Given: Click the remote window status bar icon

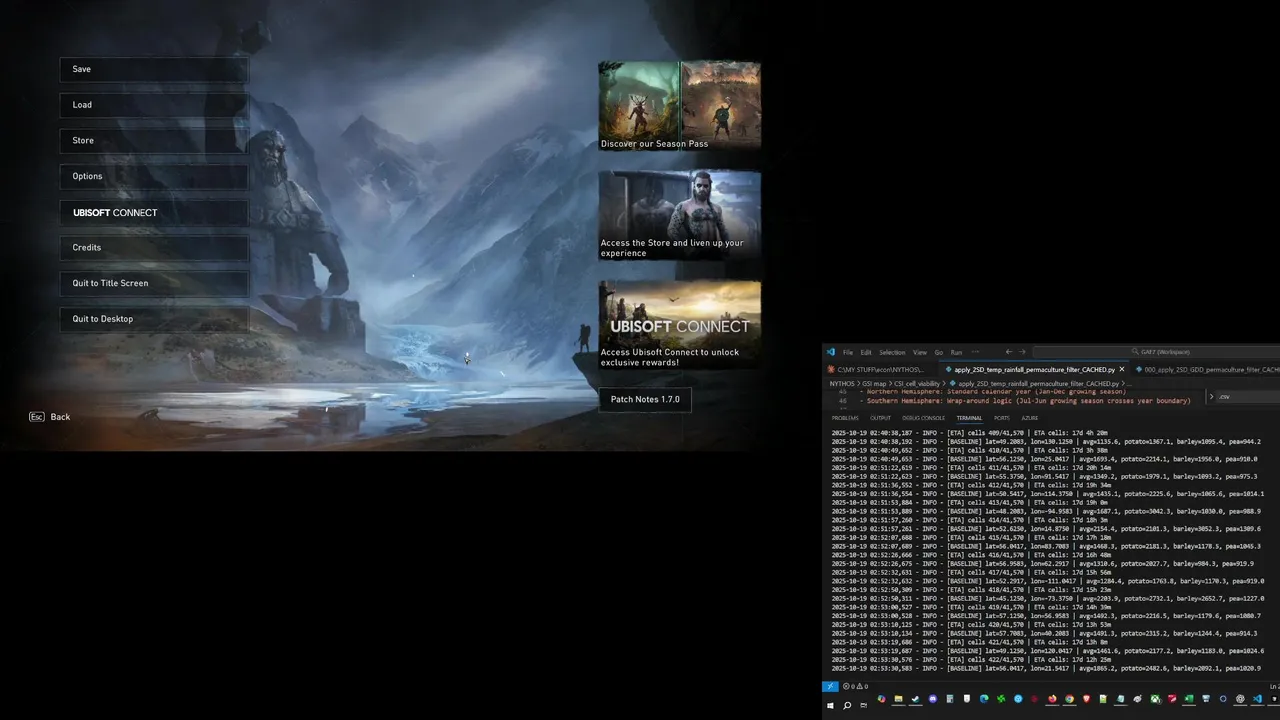Looking at the screenshot, I should tap(830, 686).
